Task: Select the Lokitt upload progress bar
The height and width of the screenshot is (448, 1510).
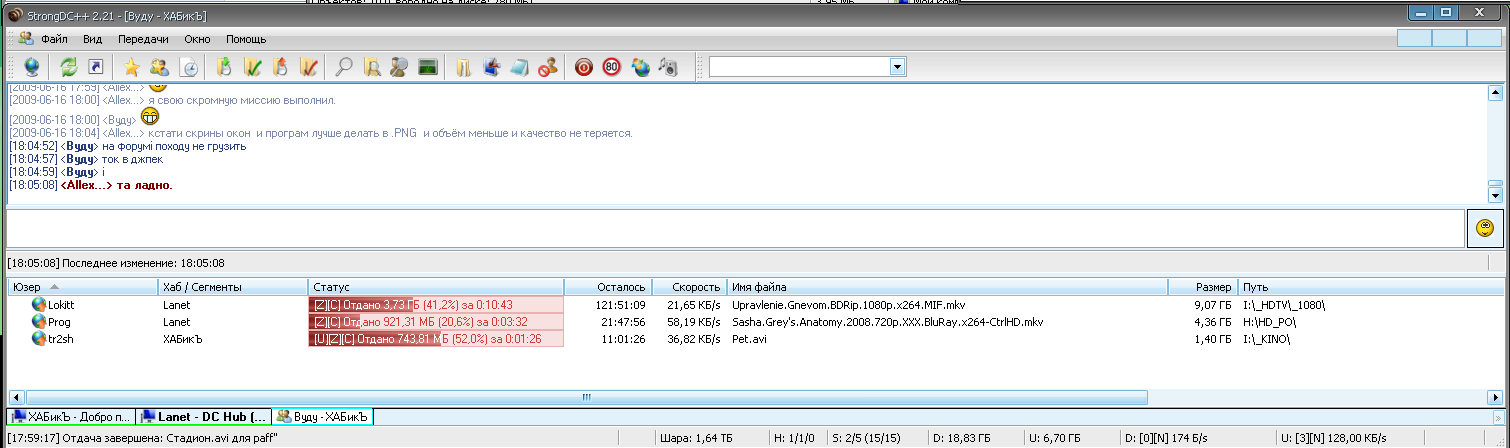Action: (x=436, y=304)
